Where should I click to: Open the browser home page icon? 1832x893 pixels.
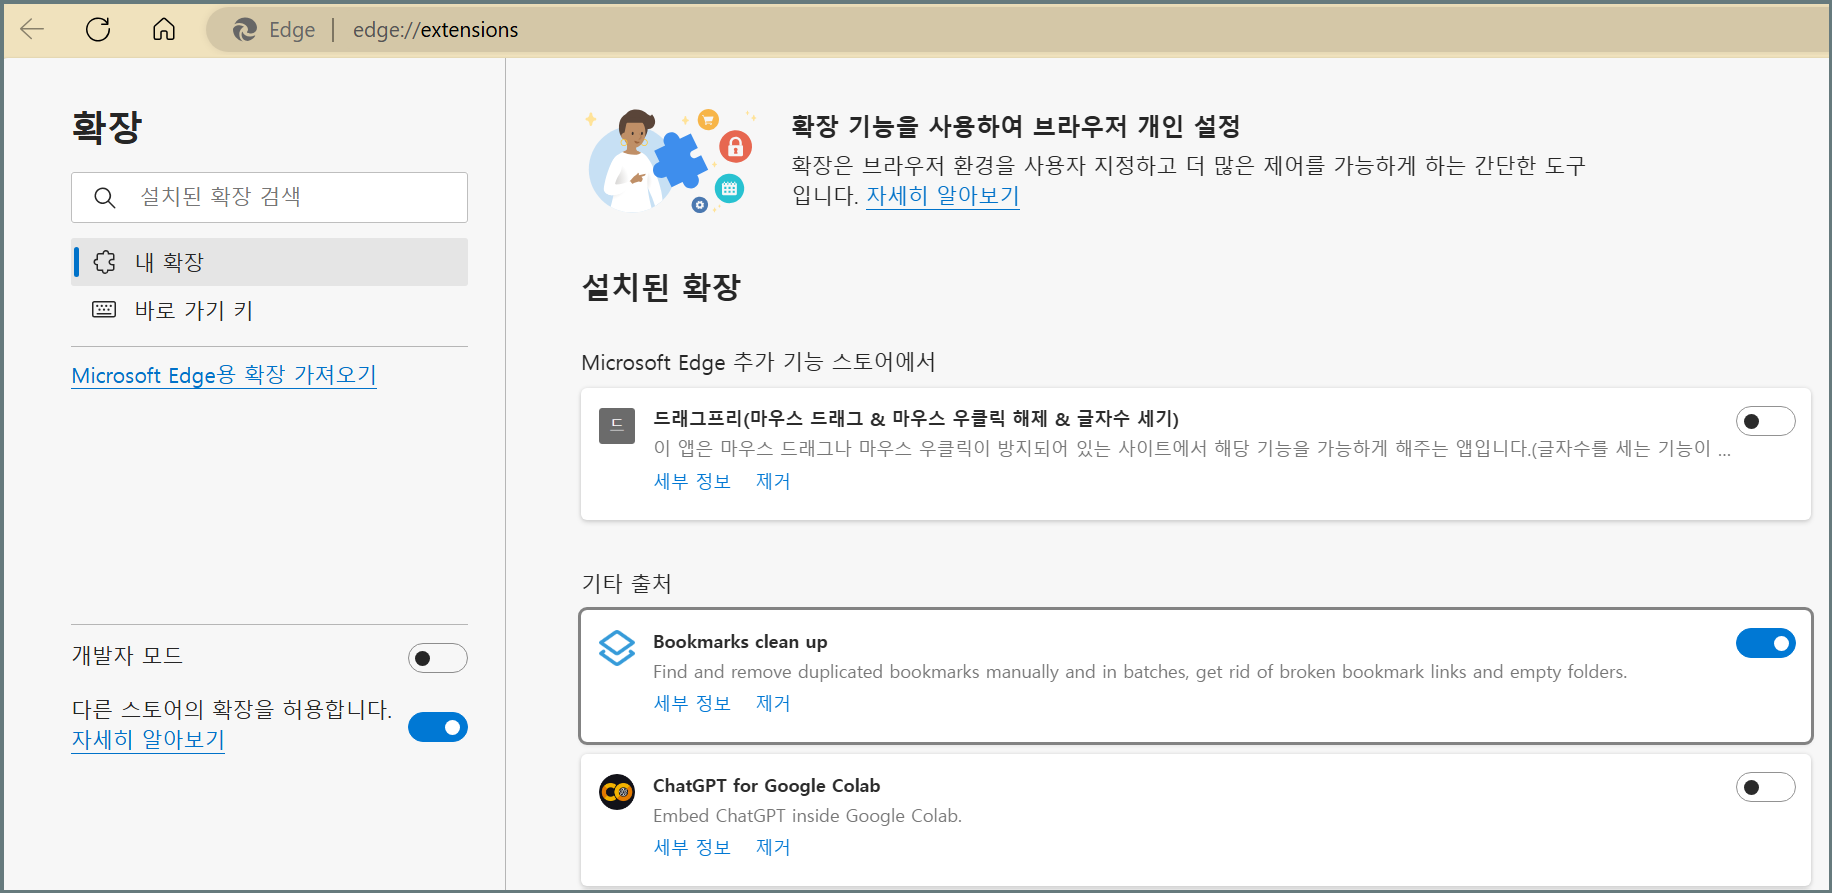(x=164, y=29)
